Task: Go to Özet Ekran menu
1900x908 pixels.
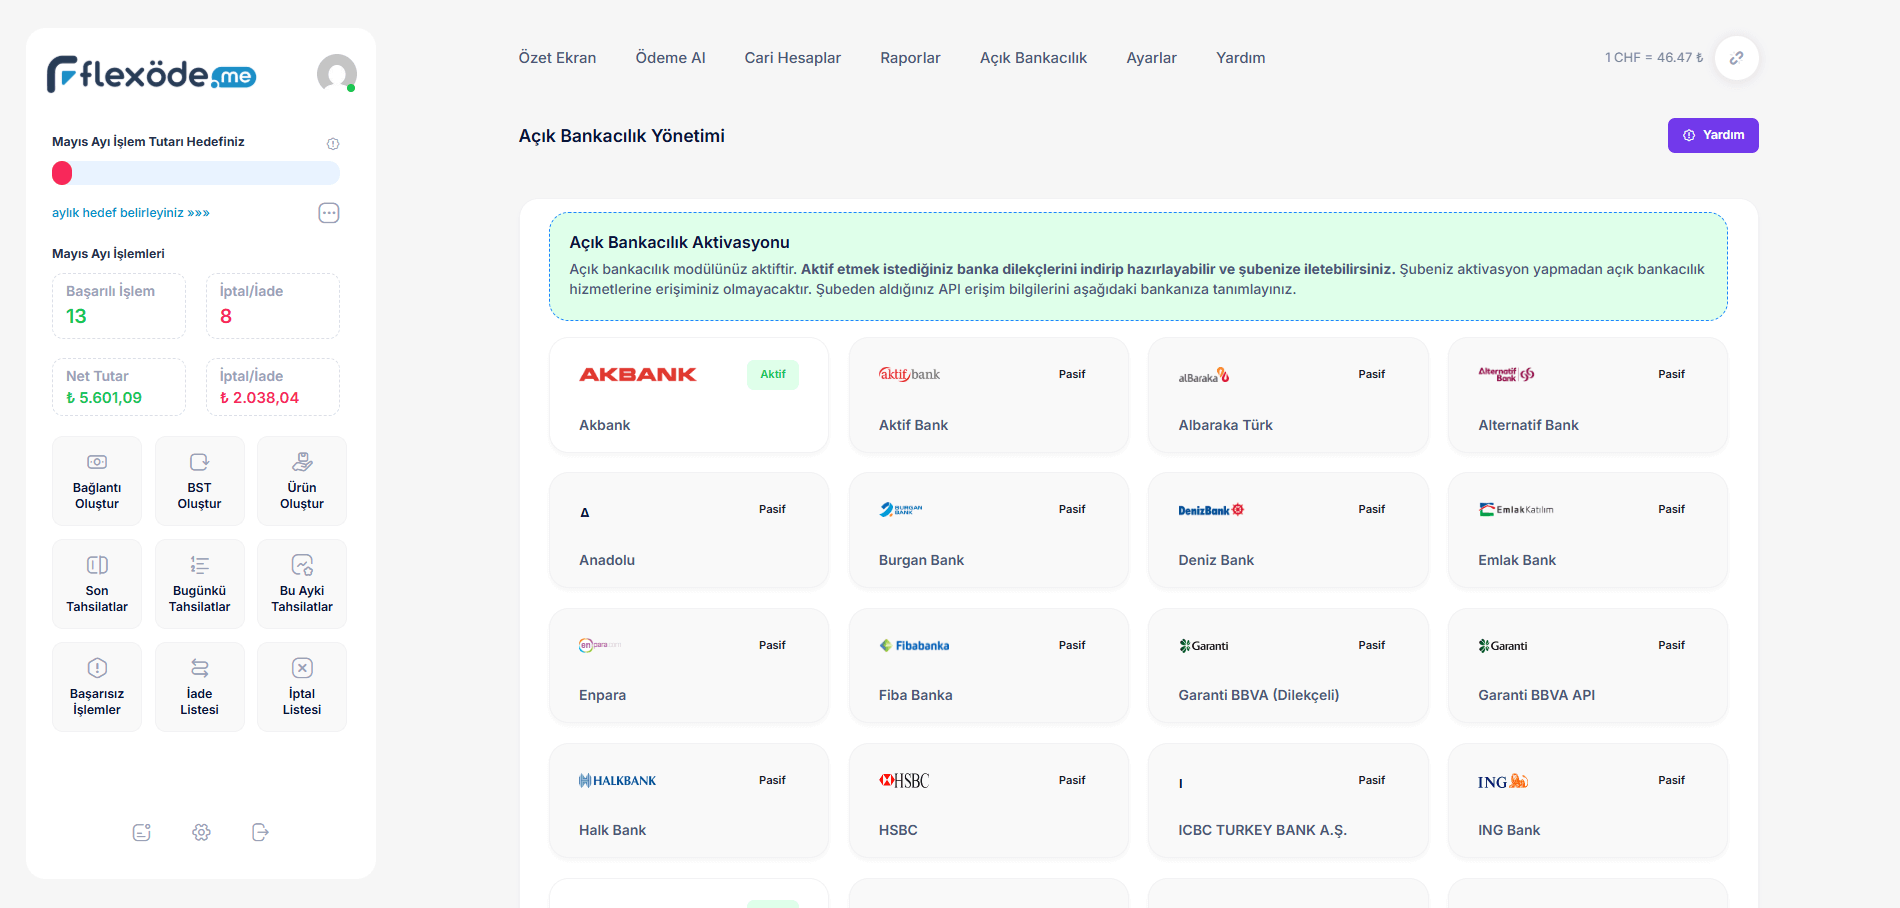Action: pyautogui.click(x=557, y=58)
